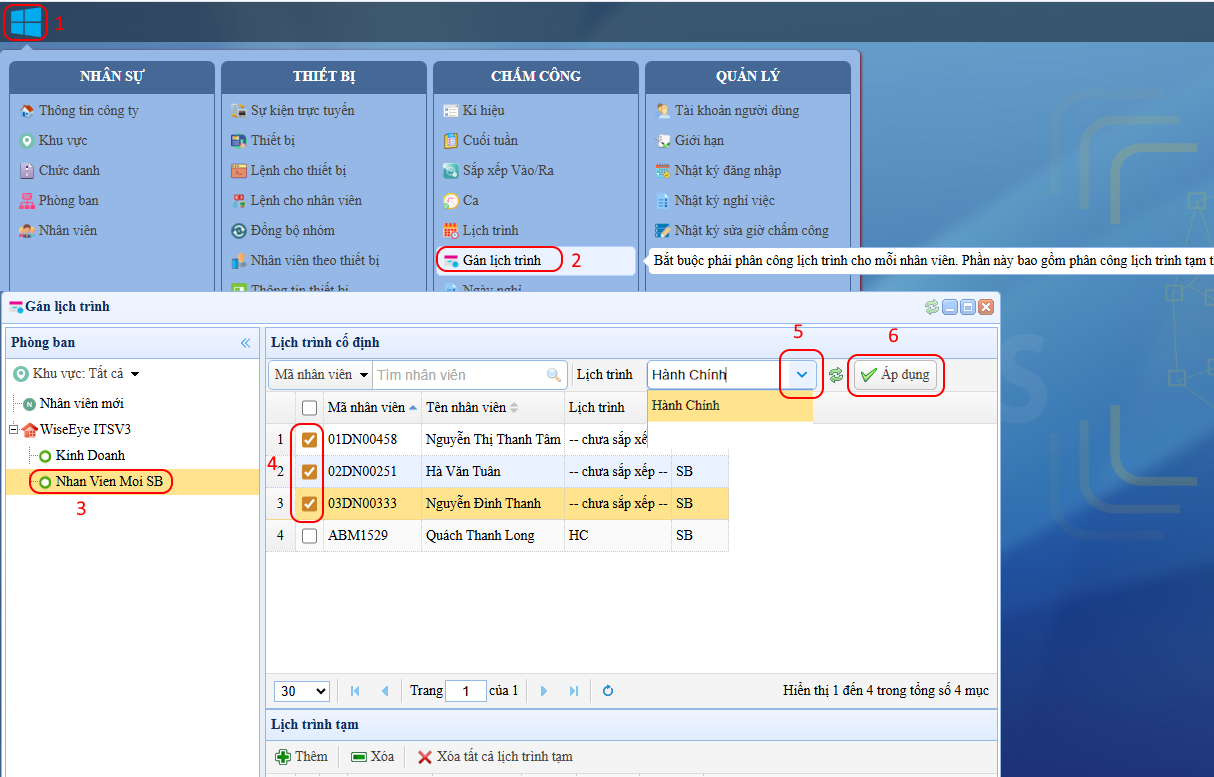Uncheck employee 02DN00251 checkbox
This screenshot has height=777, width=1214.
310,471
